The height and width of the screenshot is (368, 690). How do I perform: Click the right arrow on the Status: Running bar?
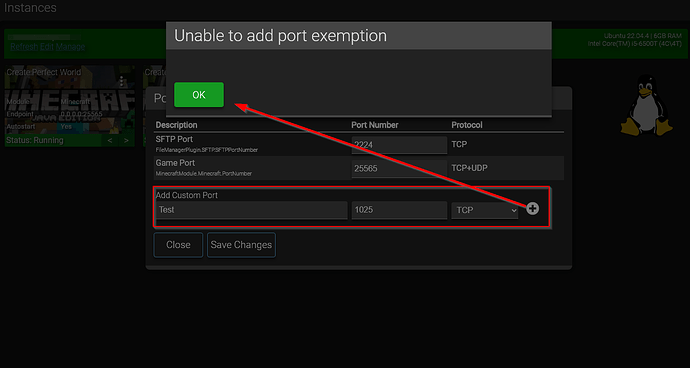click(x=126, y=140)
